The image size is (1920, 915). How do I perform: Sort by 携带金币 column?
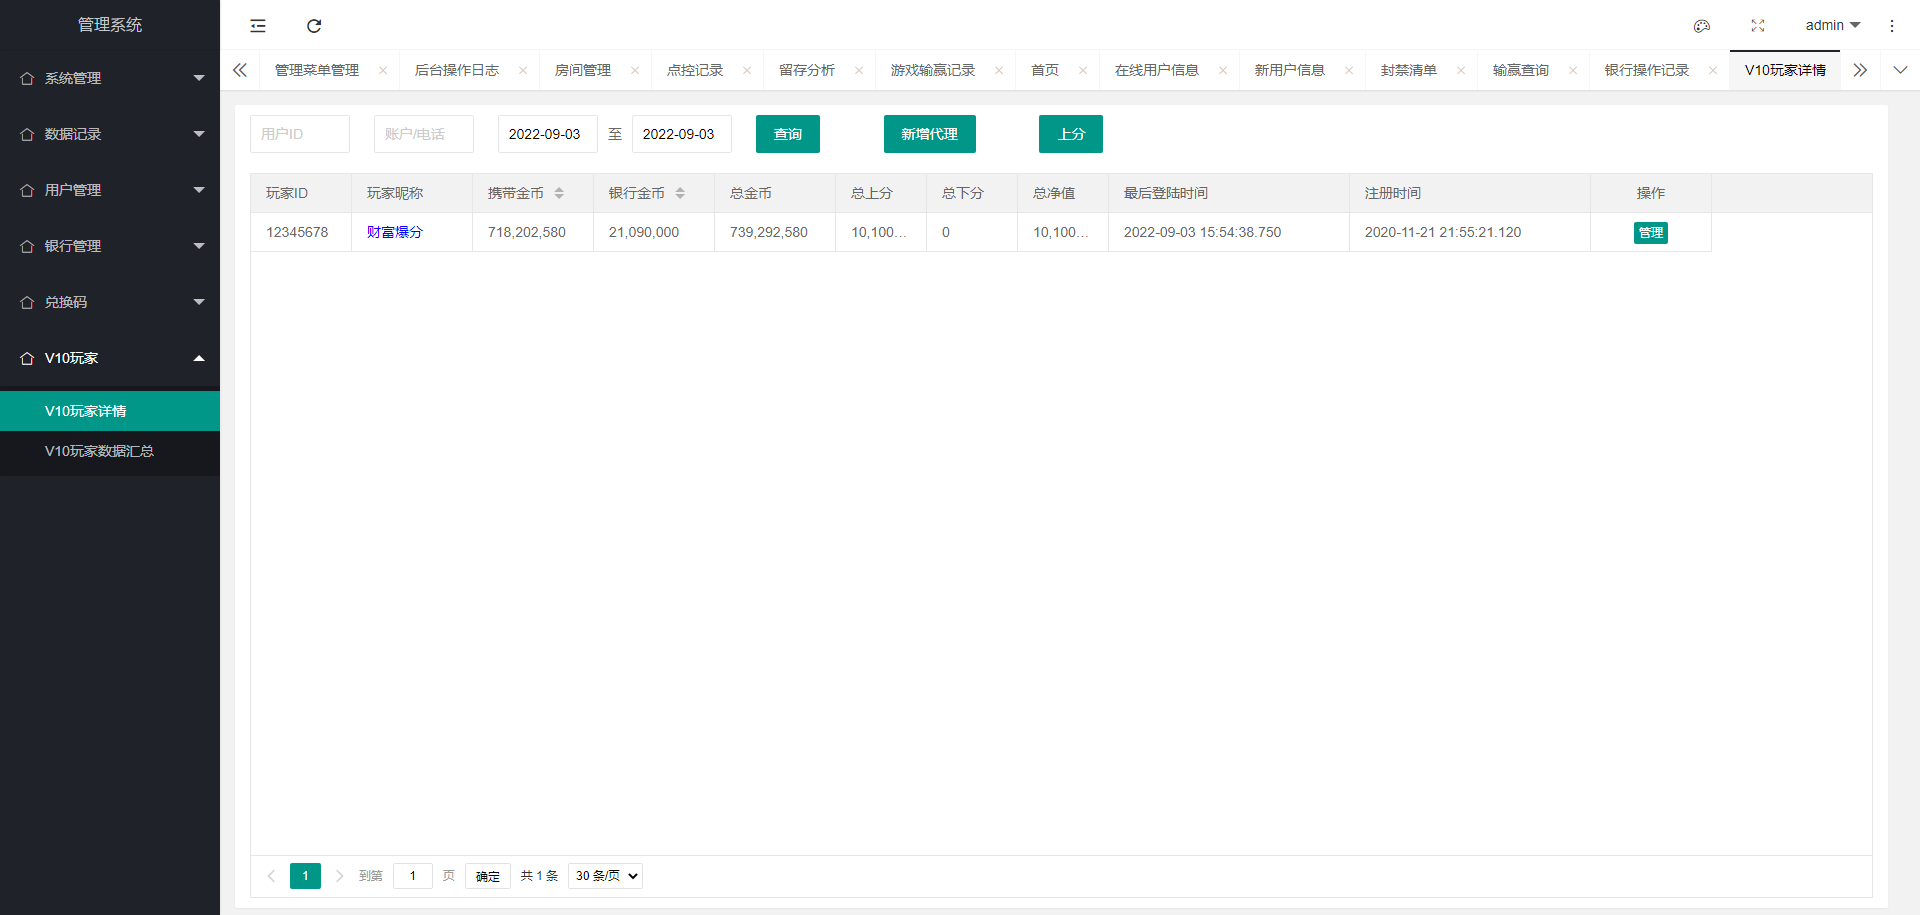(559, 193)
